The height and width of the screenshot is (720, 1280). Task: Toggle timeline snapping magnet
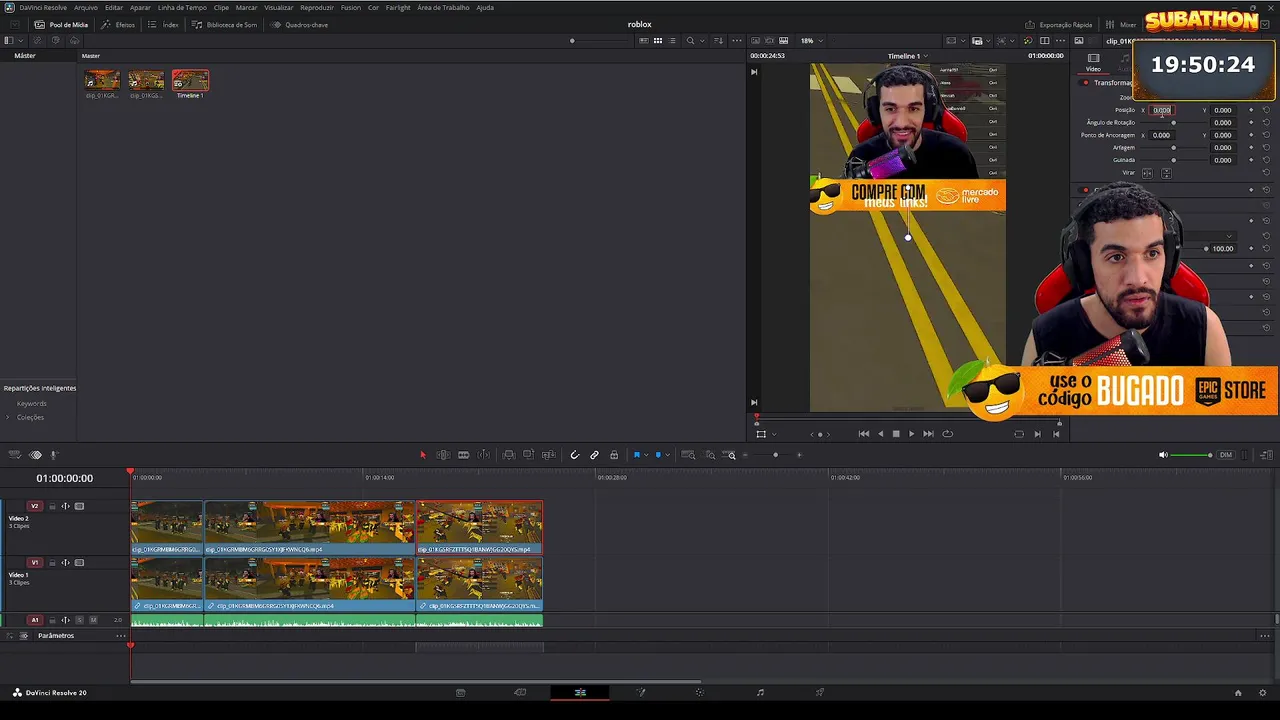tap(574, 455)
